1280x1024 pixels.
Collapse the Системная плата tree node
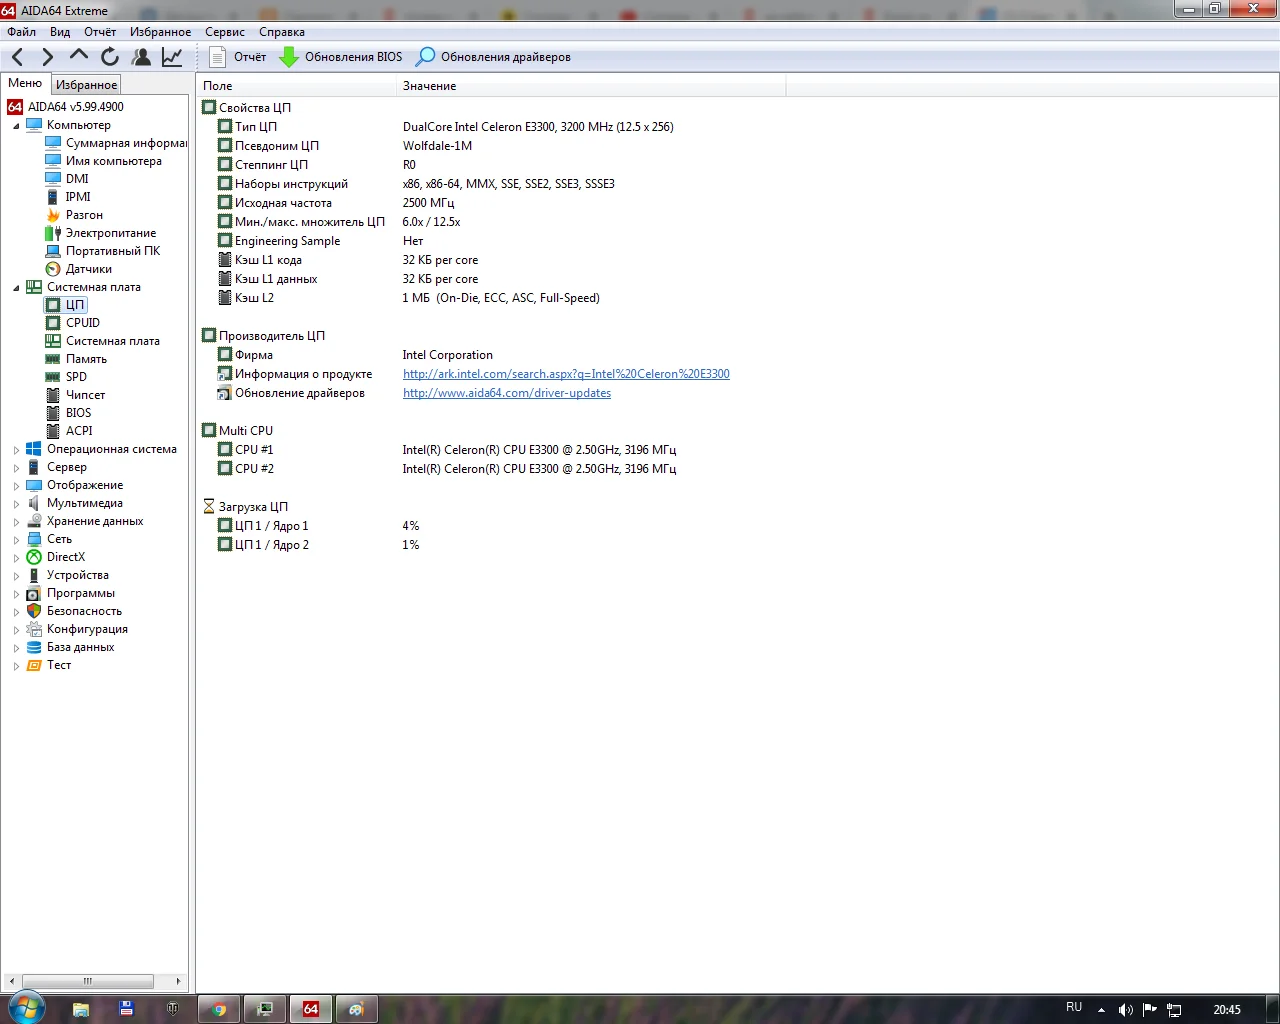click(16, 288)
